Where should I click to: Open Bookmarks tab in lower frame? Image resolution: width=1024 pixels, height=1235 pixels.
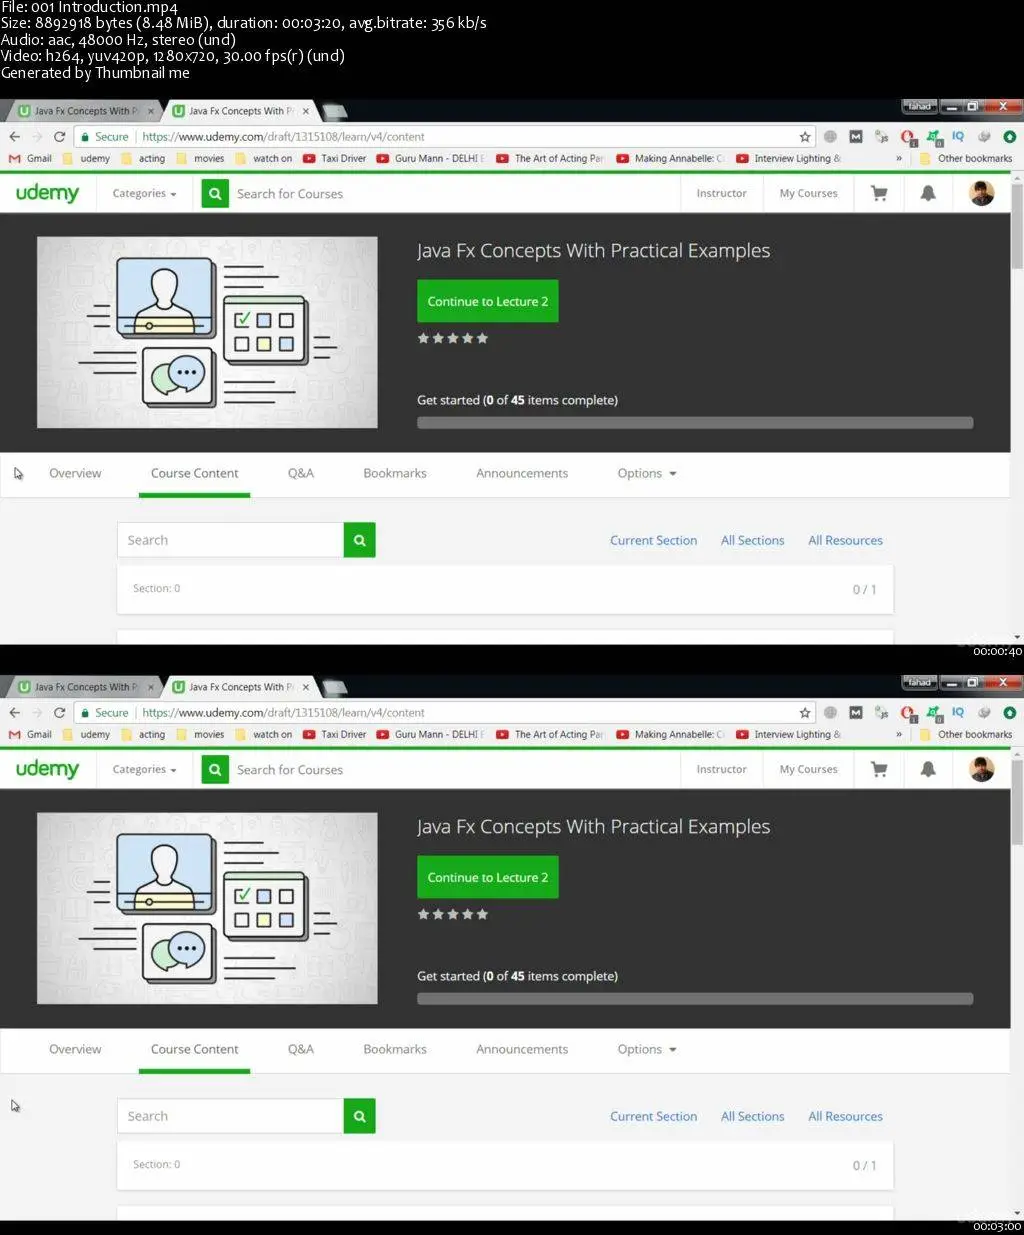coord(395,1050)
